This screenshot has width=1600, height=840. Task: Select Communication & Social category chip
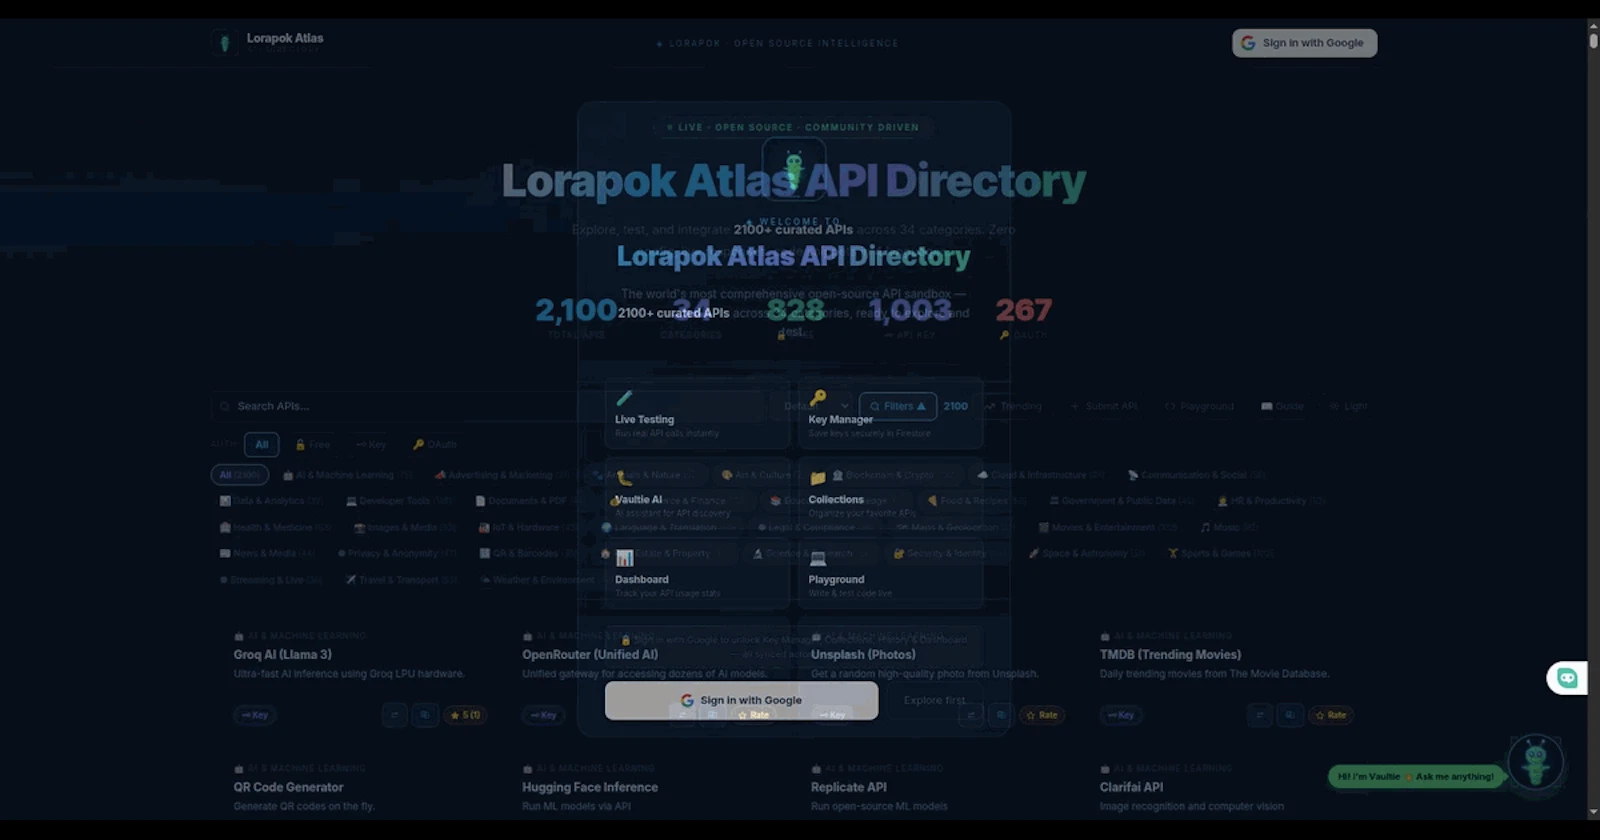coord(1196,475)
